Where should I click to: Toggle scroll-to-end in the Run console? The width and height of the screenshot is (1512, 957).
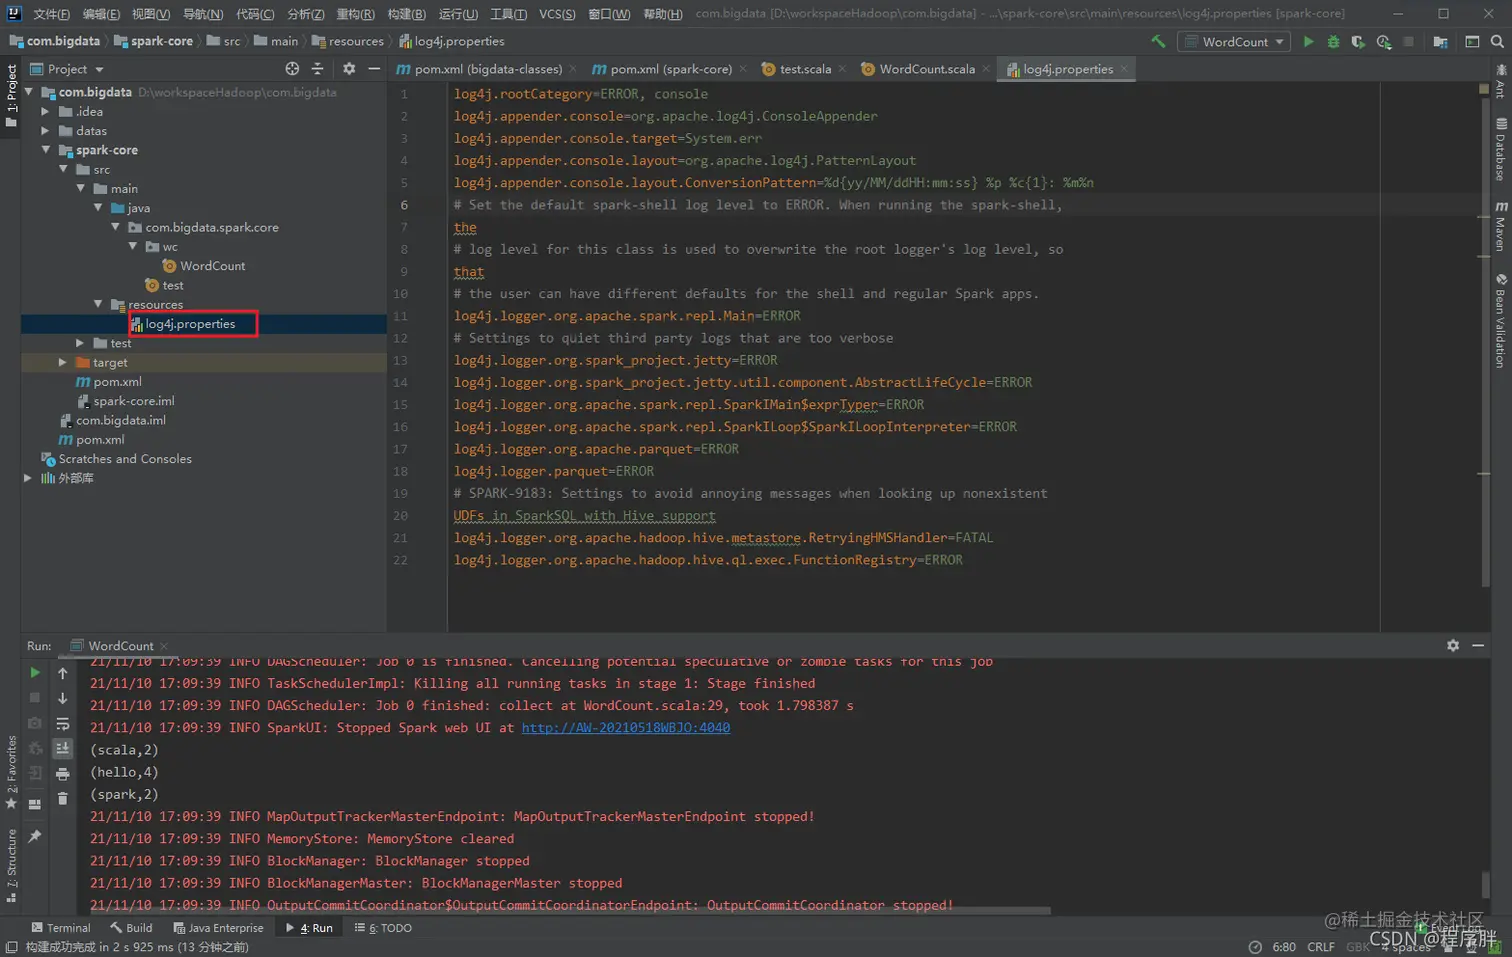[x=62, y=748]
